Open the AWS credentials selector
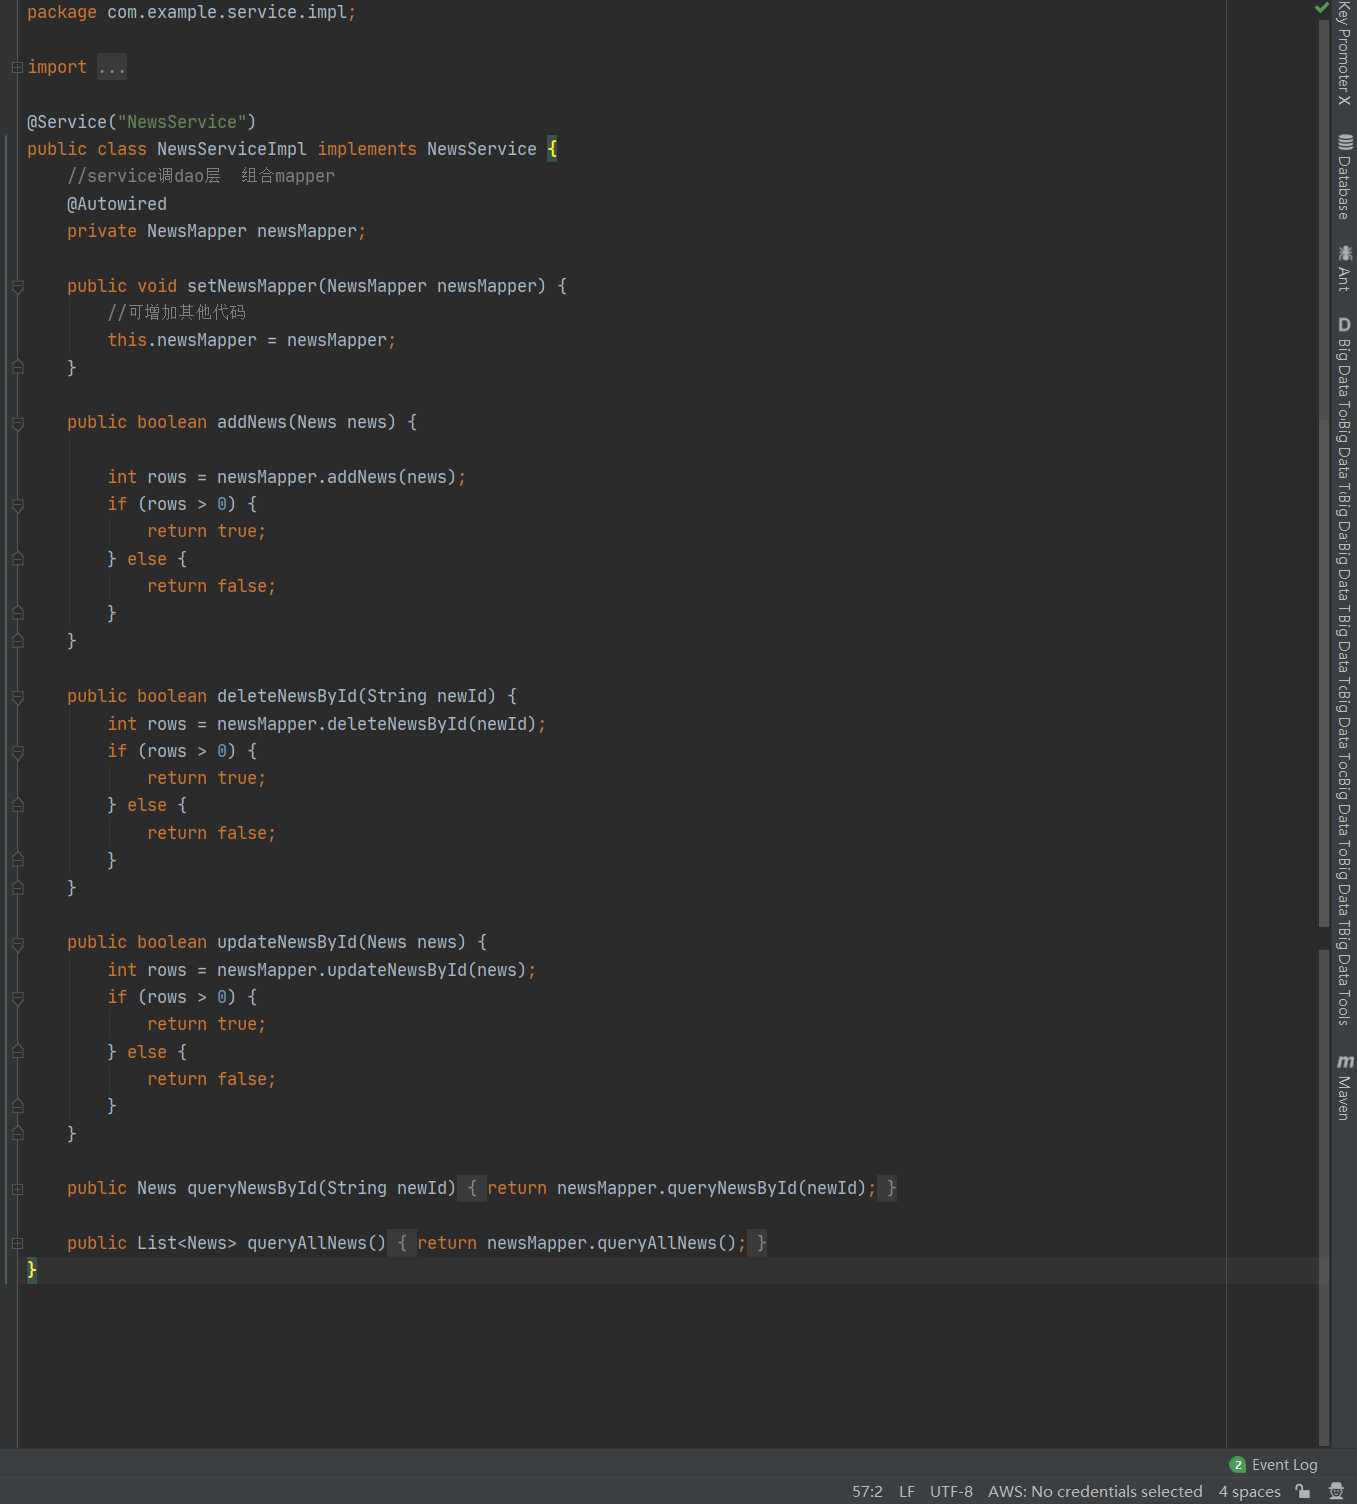The image size is (1357, 1504). pos(1095,1491)
